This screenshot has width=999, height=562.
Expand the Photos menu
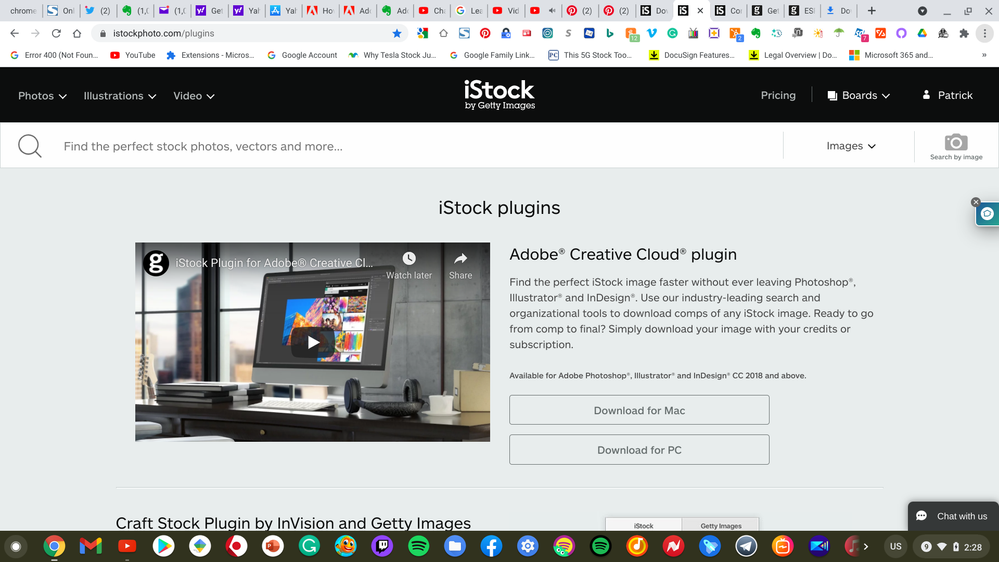pyautogui.click(x=42, y=96)
